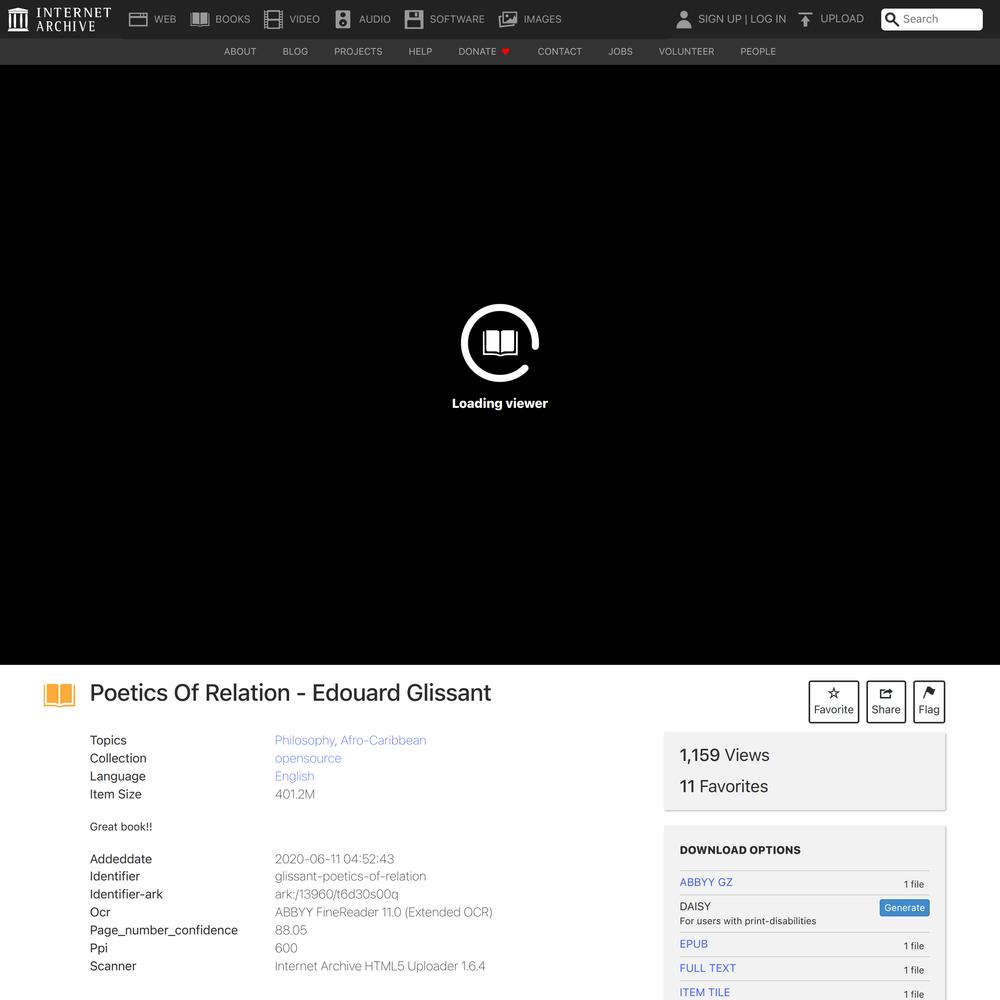
Task: Open the Video filmstrip icon
Action: [x=273, y=19]
